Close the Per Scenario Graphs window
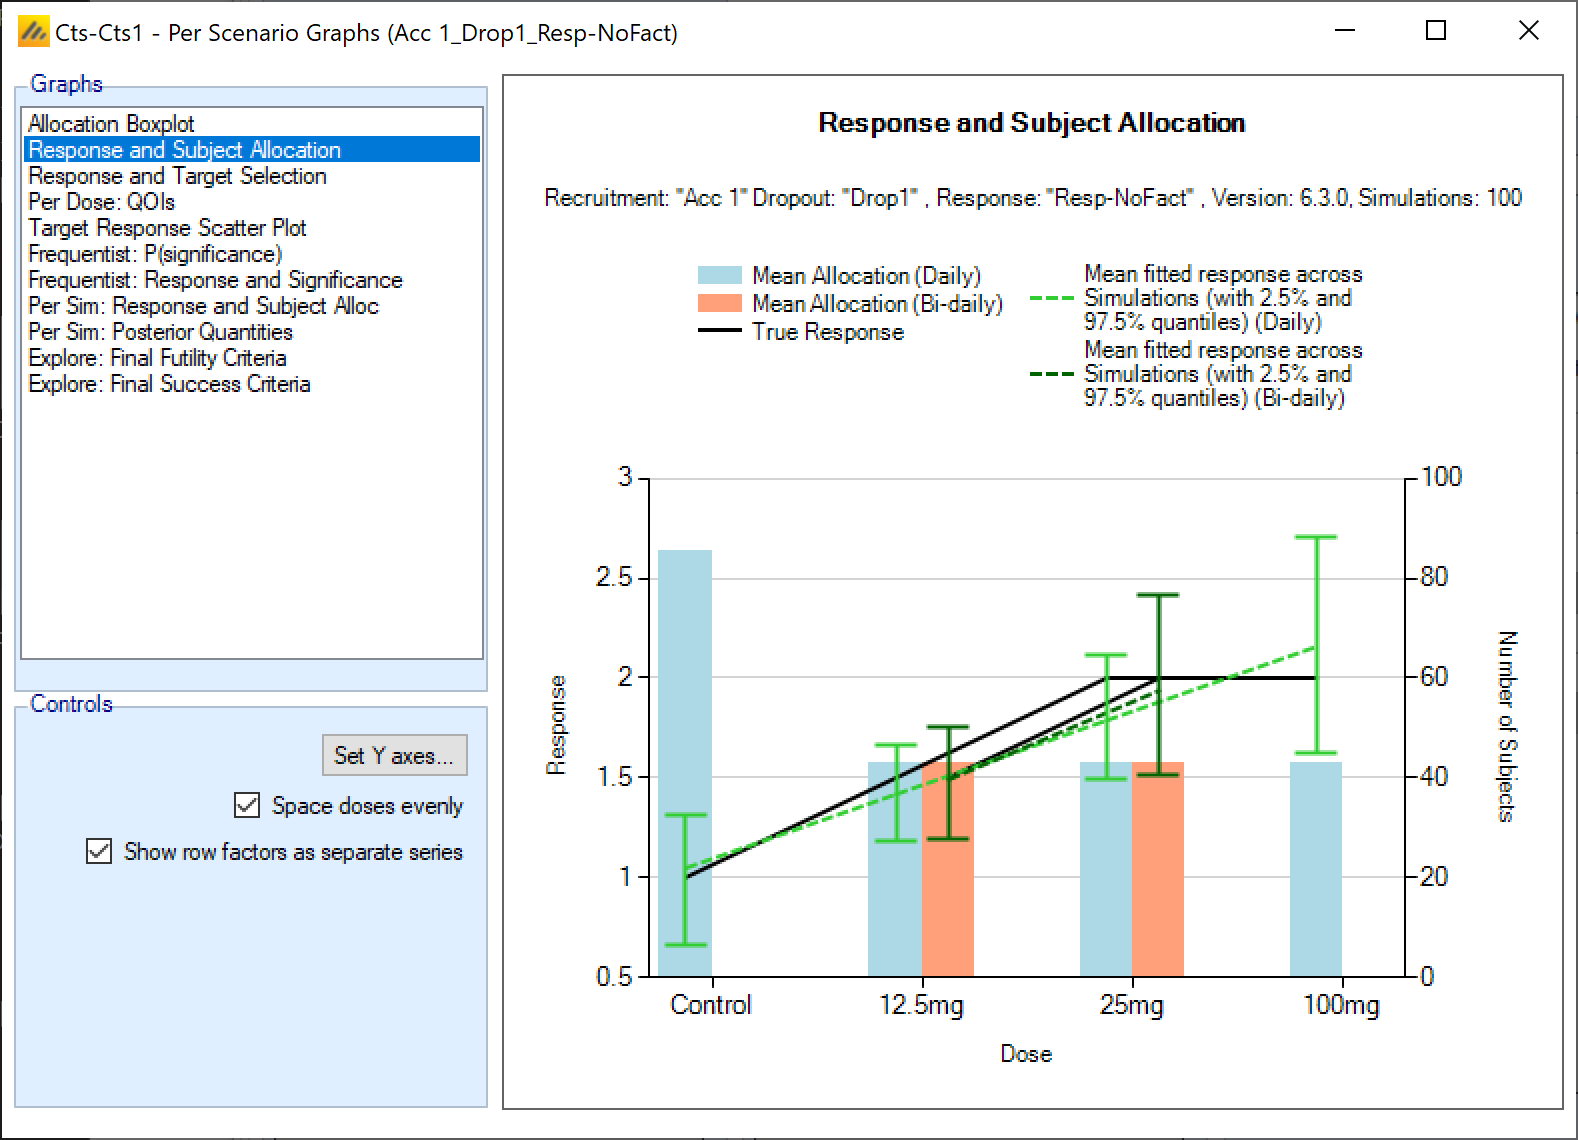1578x1140 pixels. 1528,31
